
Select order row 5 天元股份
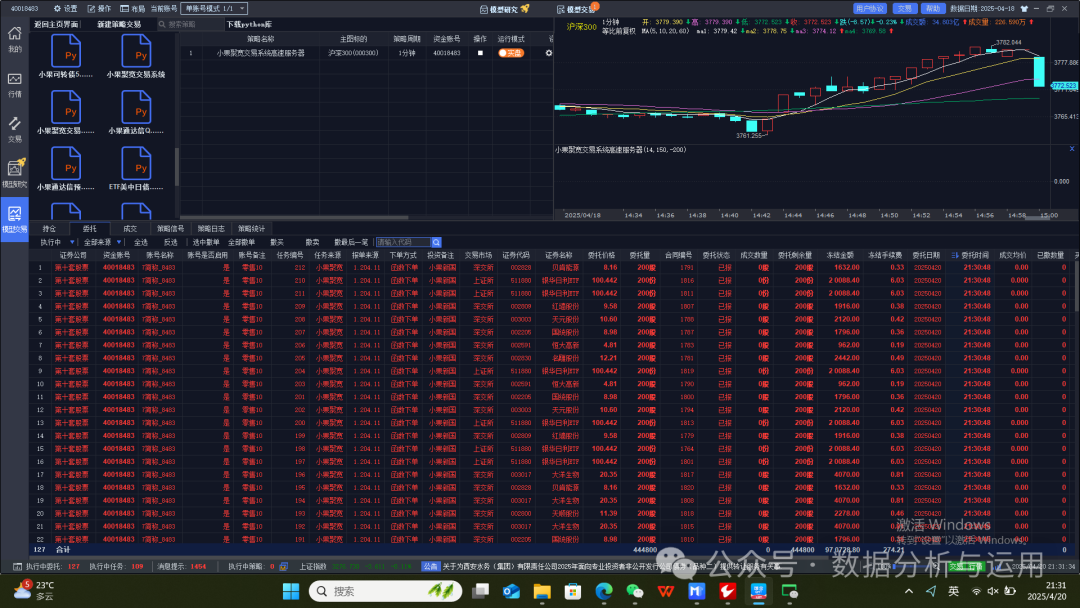click(x=551, y=319)
